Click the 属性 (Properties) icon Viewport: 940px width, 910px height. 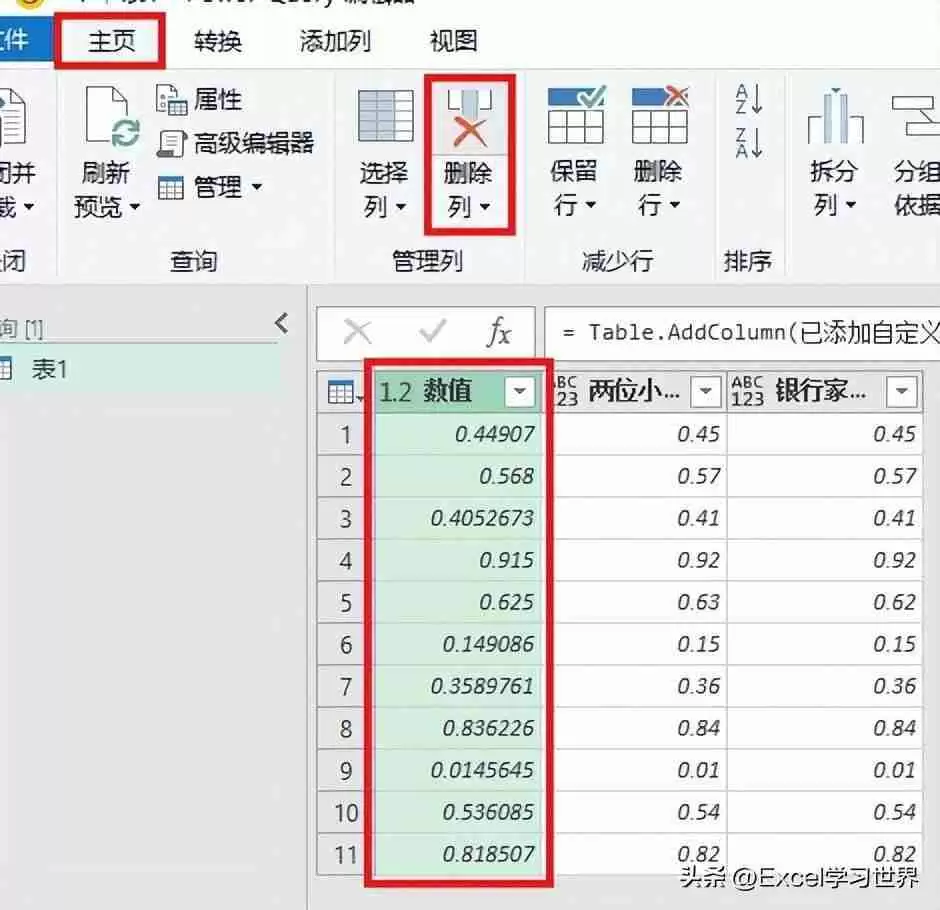[173, 98]
